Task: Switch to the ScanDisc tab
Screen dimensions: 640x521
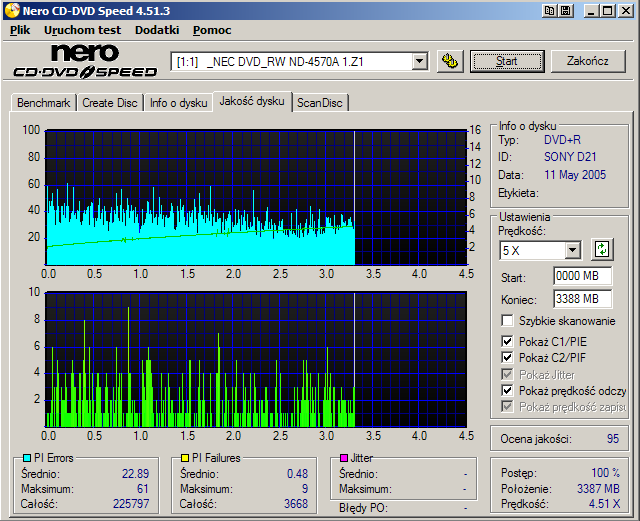Action: pyautogui.click(x=320, y=103)
